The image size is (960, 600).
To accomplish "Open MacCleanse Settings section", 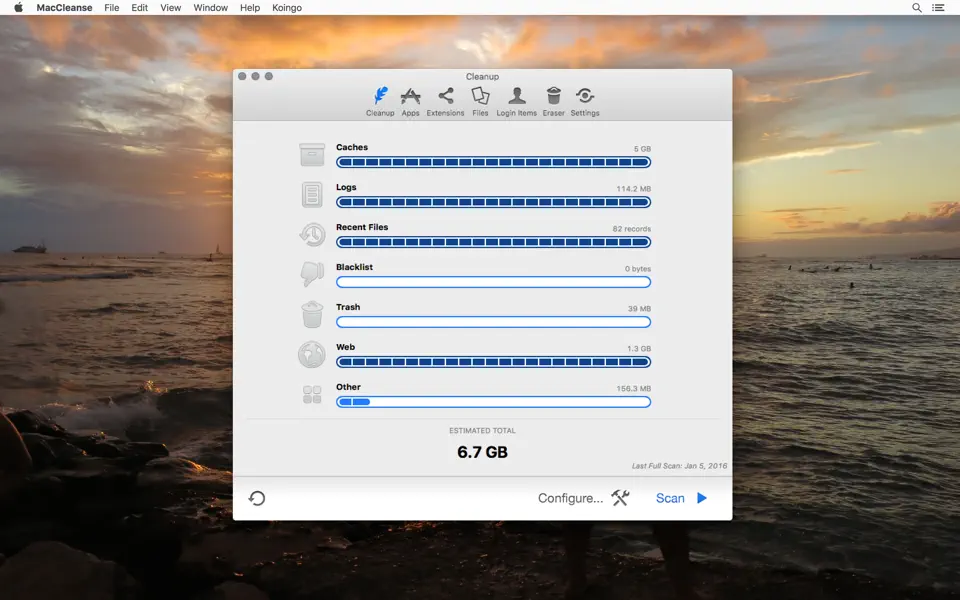I will (x=585, y=97).
